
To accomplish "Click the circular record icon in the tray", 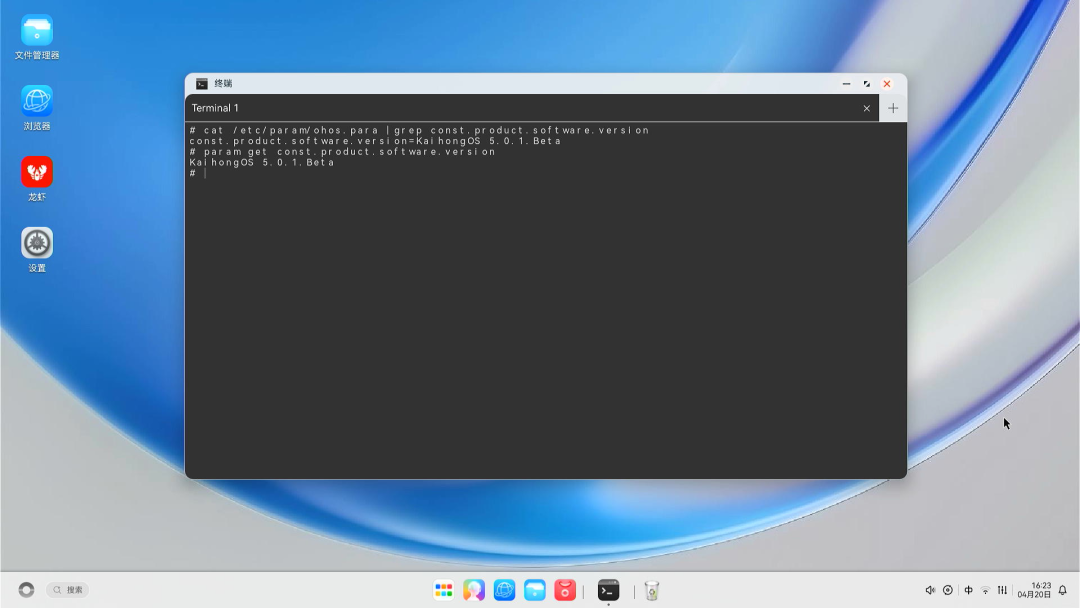I will tap(948, 590).
